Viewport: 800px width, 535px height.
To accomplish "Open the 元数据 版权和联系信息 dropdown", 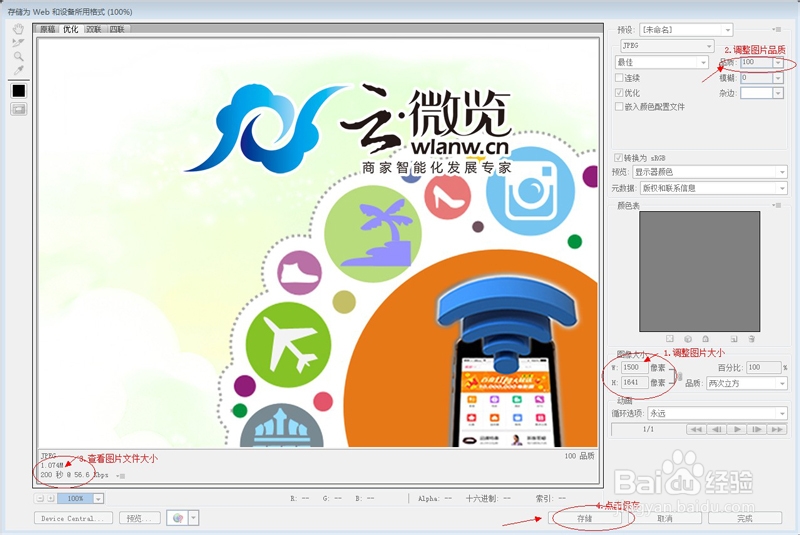I will [714, 188].
